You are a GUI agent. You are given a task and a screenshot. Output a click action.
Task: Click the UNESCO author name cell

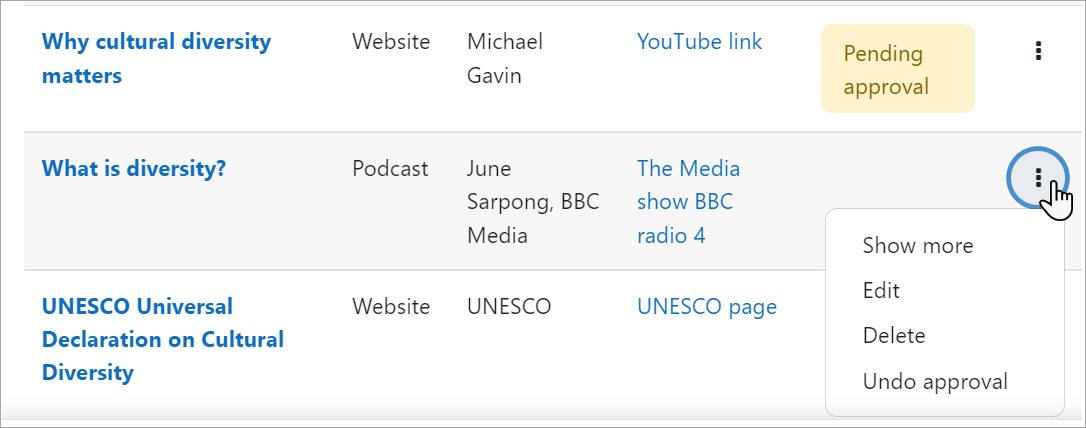pos(509,307)
